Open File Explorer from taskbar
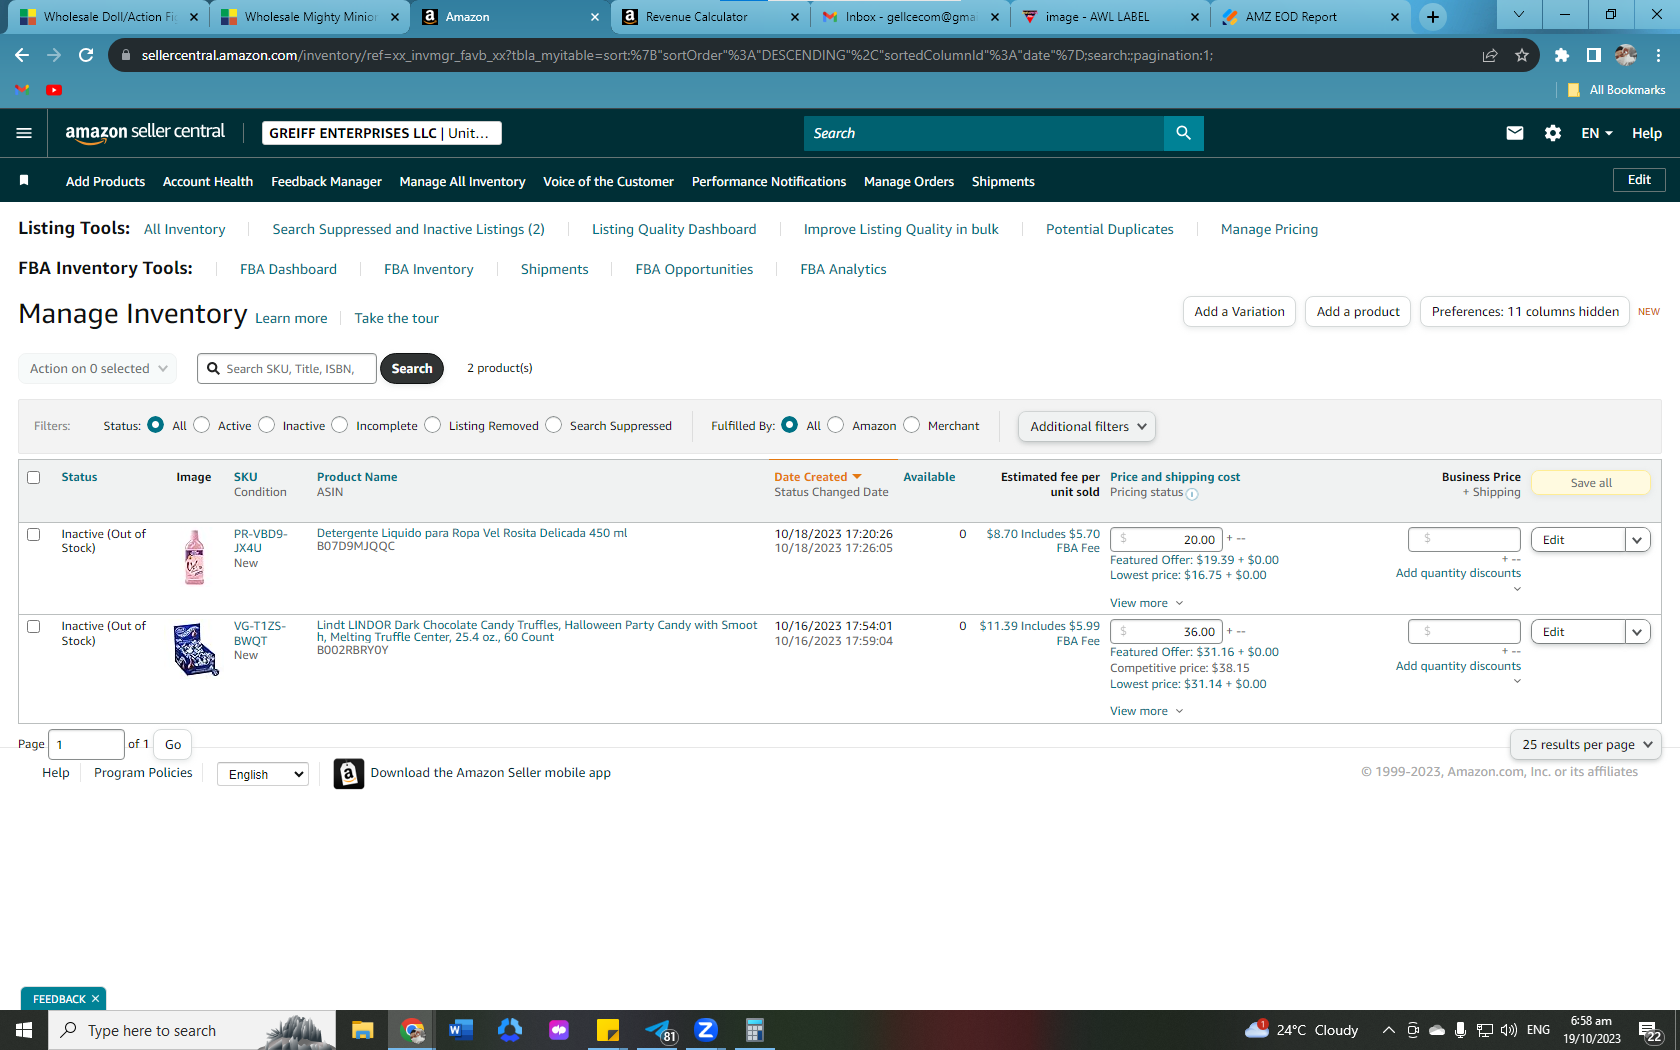The width and height of the screenshot is (1680, 1050). (x=362, y=1030)
